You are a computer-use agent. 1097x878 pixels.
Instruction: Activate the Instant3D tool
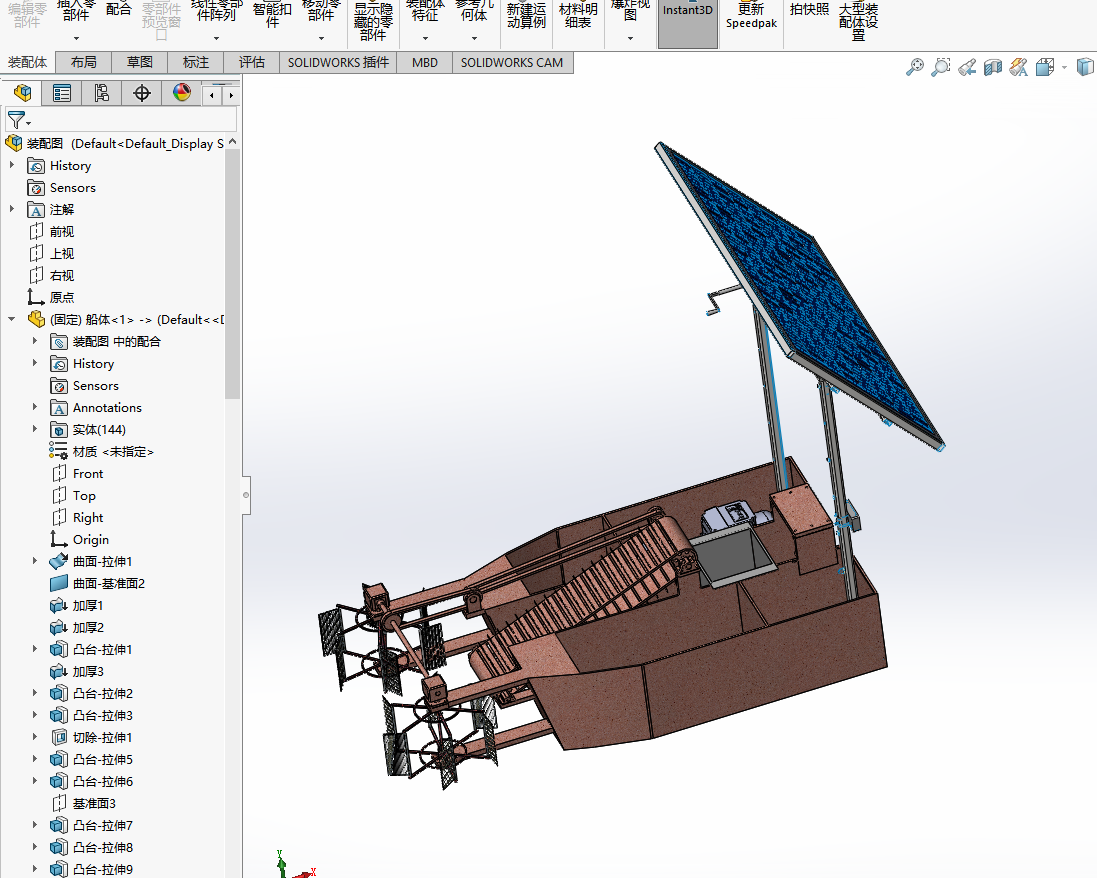tap(686, 18)
